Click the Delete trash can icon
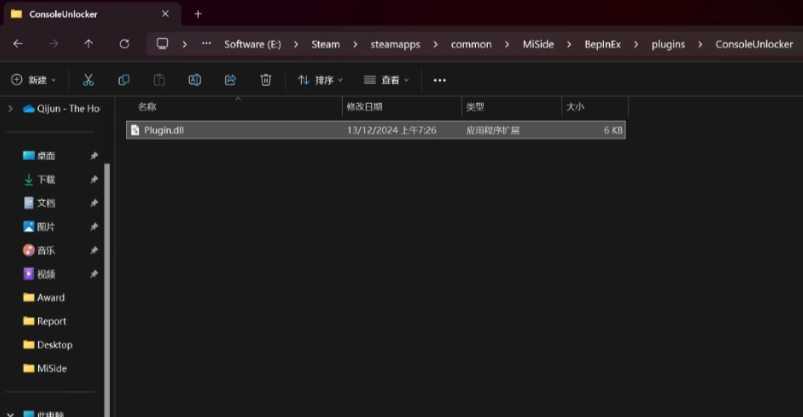This screenshot has height=417, width=803. tap(266, 80)
